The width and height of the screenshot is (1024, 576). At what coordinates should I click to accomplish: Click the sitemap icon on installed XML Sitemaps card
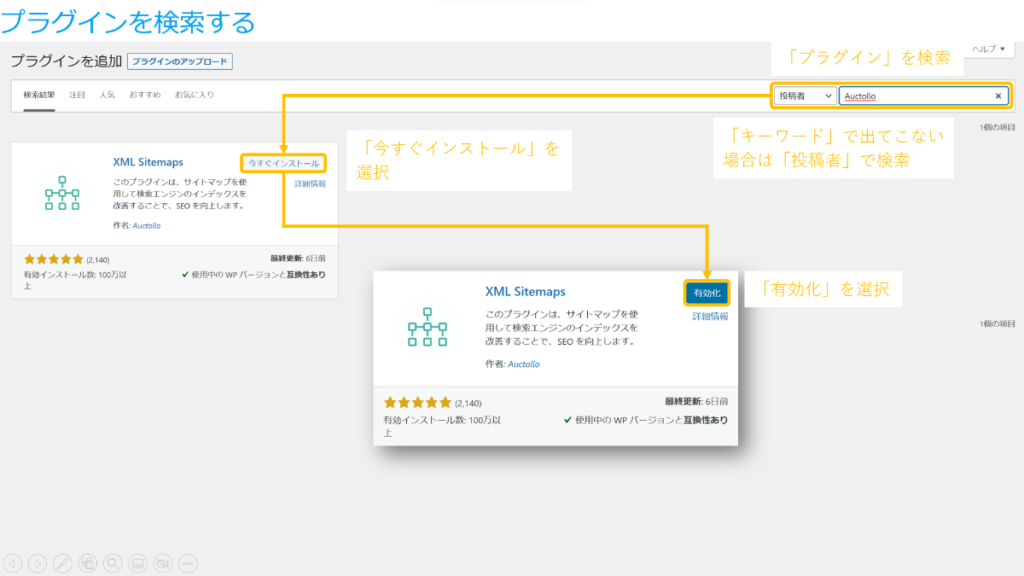pos(428,327)
